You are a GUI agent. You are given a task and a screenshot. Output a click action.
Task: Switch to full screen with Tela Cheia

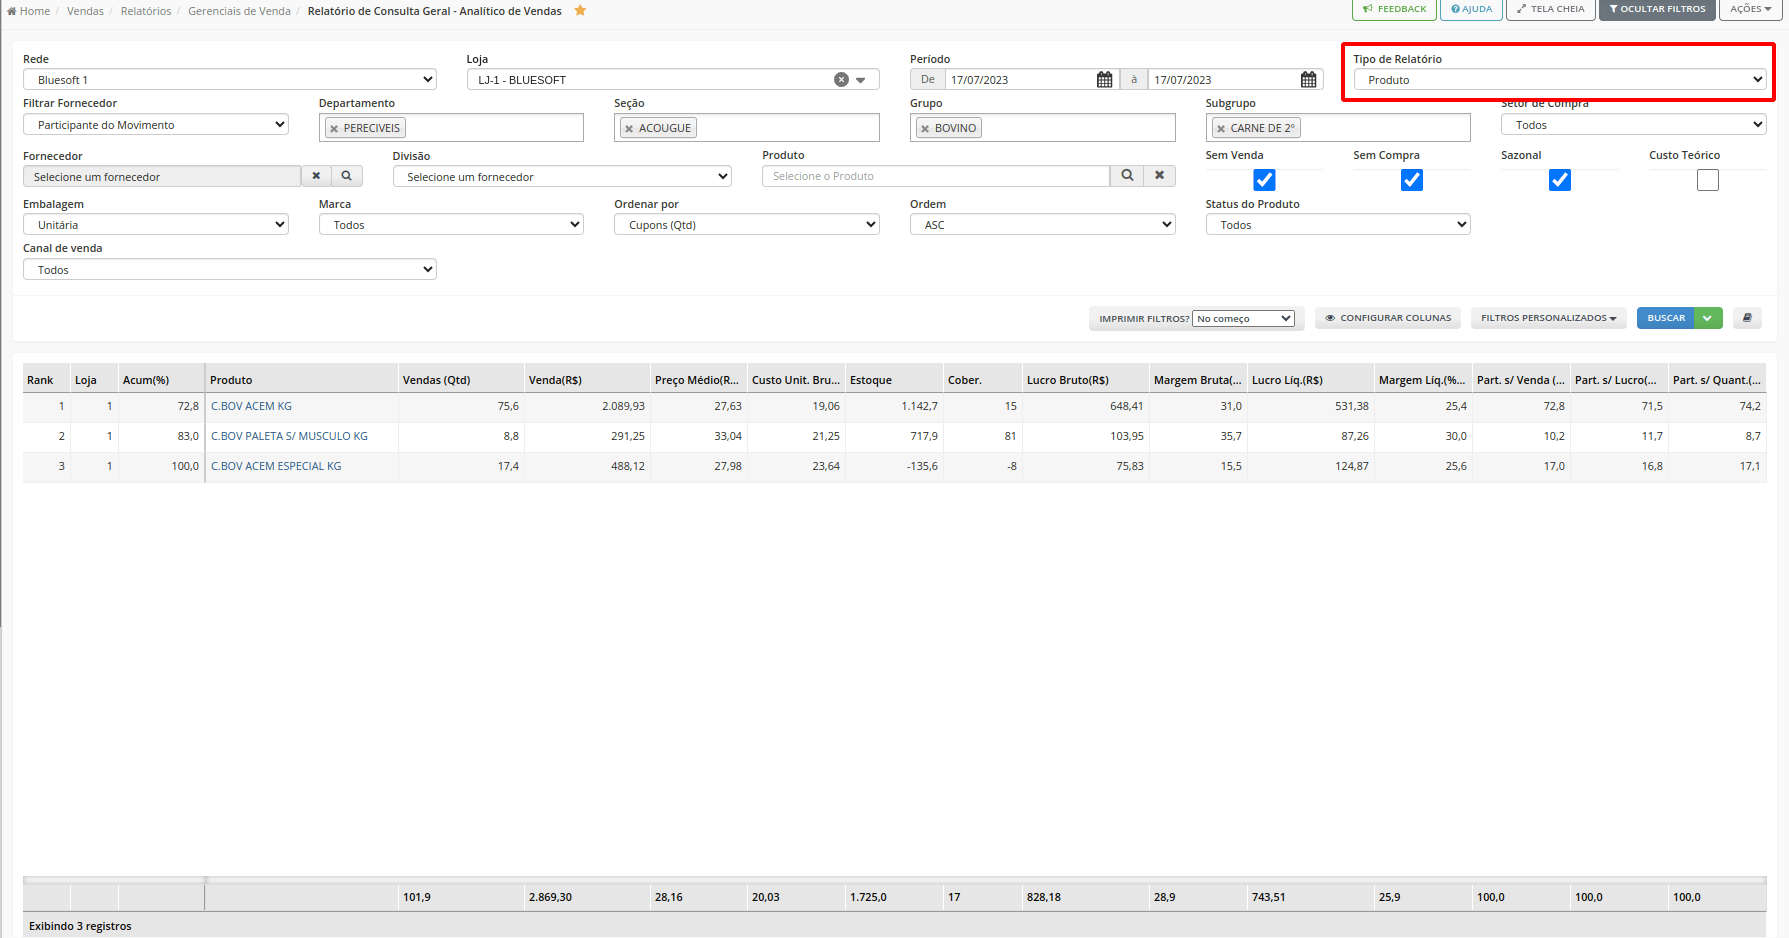[1551, 9]
